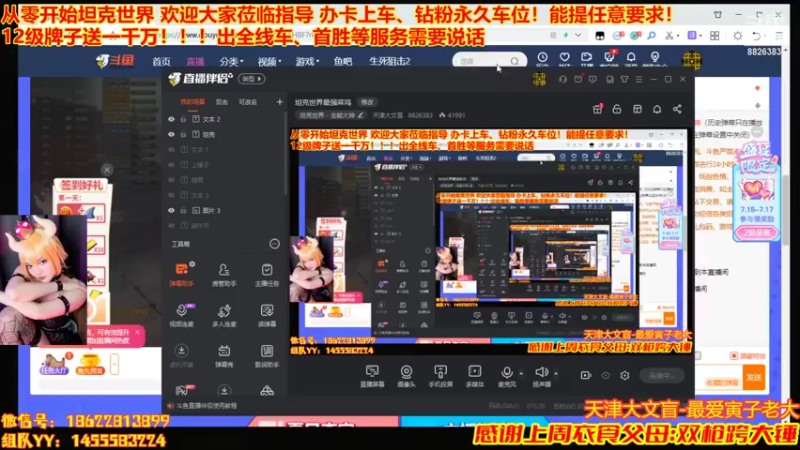Show the 文本 3 layer
The width and height of the screenshot is (800, 450).
pyautogui.click(x=171, y=195)
